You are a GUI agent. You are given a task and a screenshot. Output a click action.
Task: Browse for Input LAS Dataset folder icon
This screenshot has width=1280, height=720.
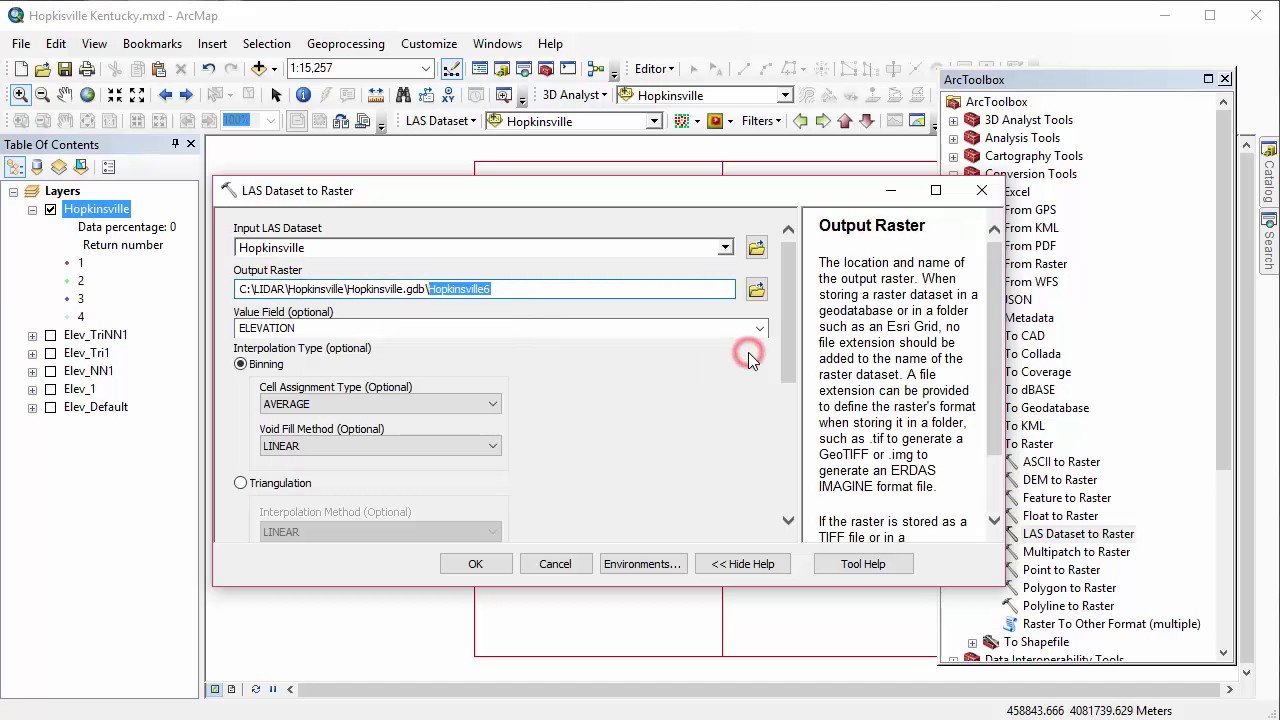(x=756, y=248)
